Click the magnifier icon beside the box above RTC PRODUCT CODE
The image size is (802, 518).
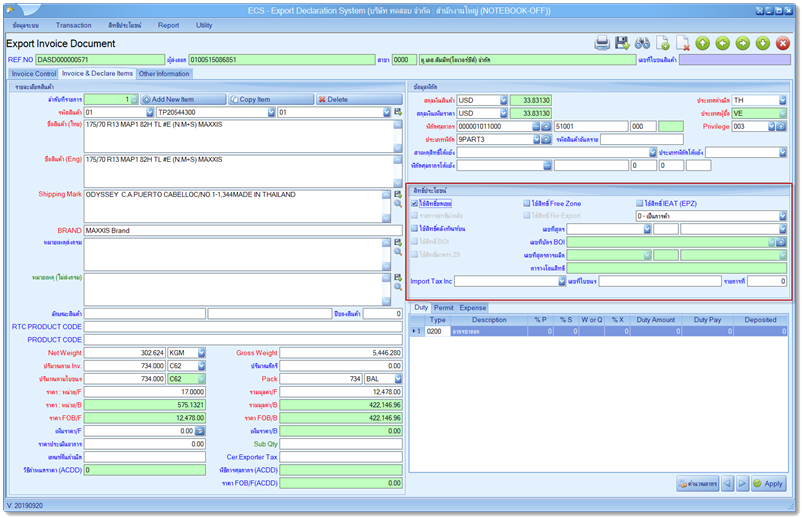398,287
